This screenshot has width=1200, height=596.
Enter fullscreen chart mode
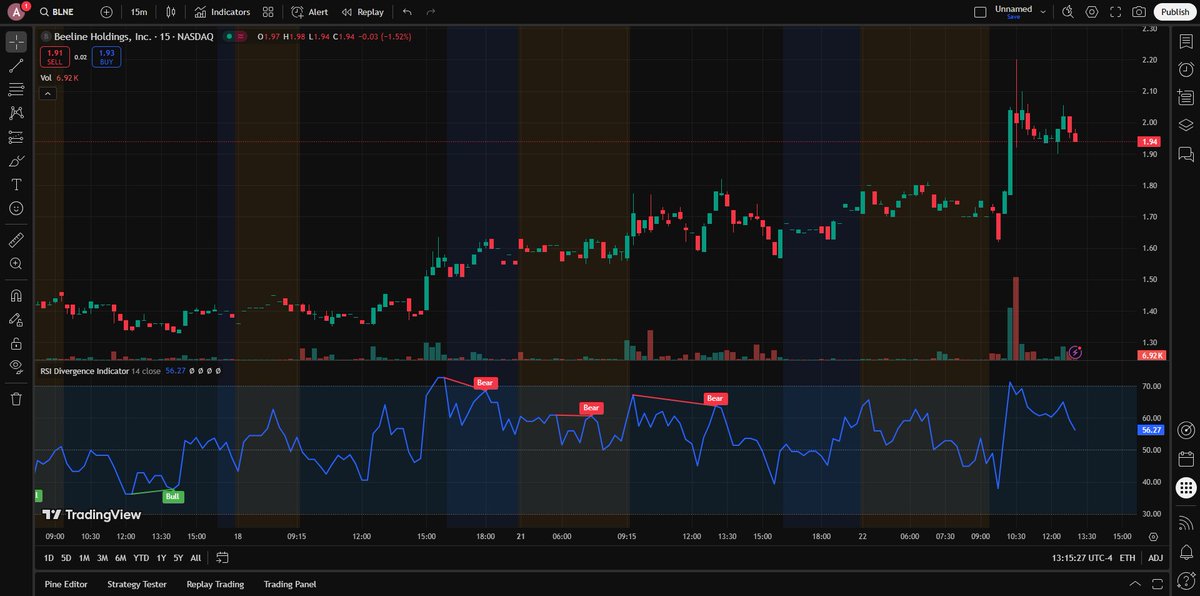pyautogui.click(x=1115, y=12)
